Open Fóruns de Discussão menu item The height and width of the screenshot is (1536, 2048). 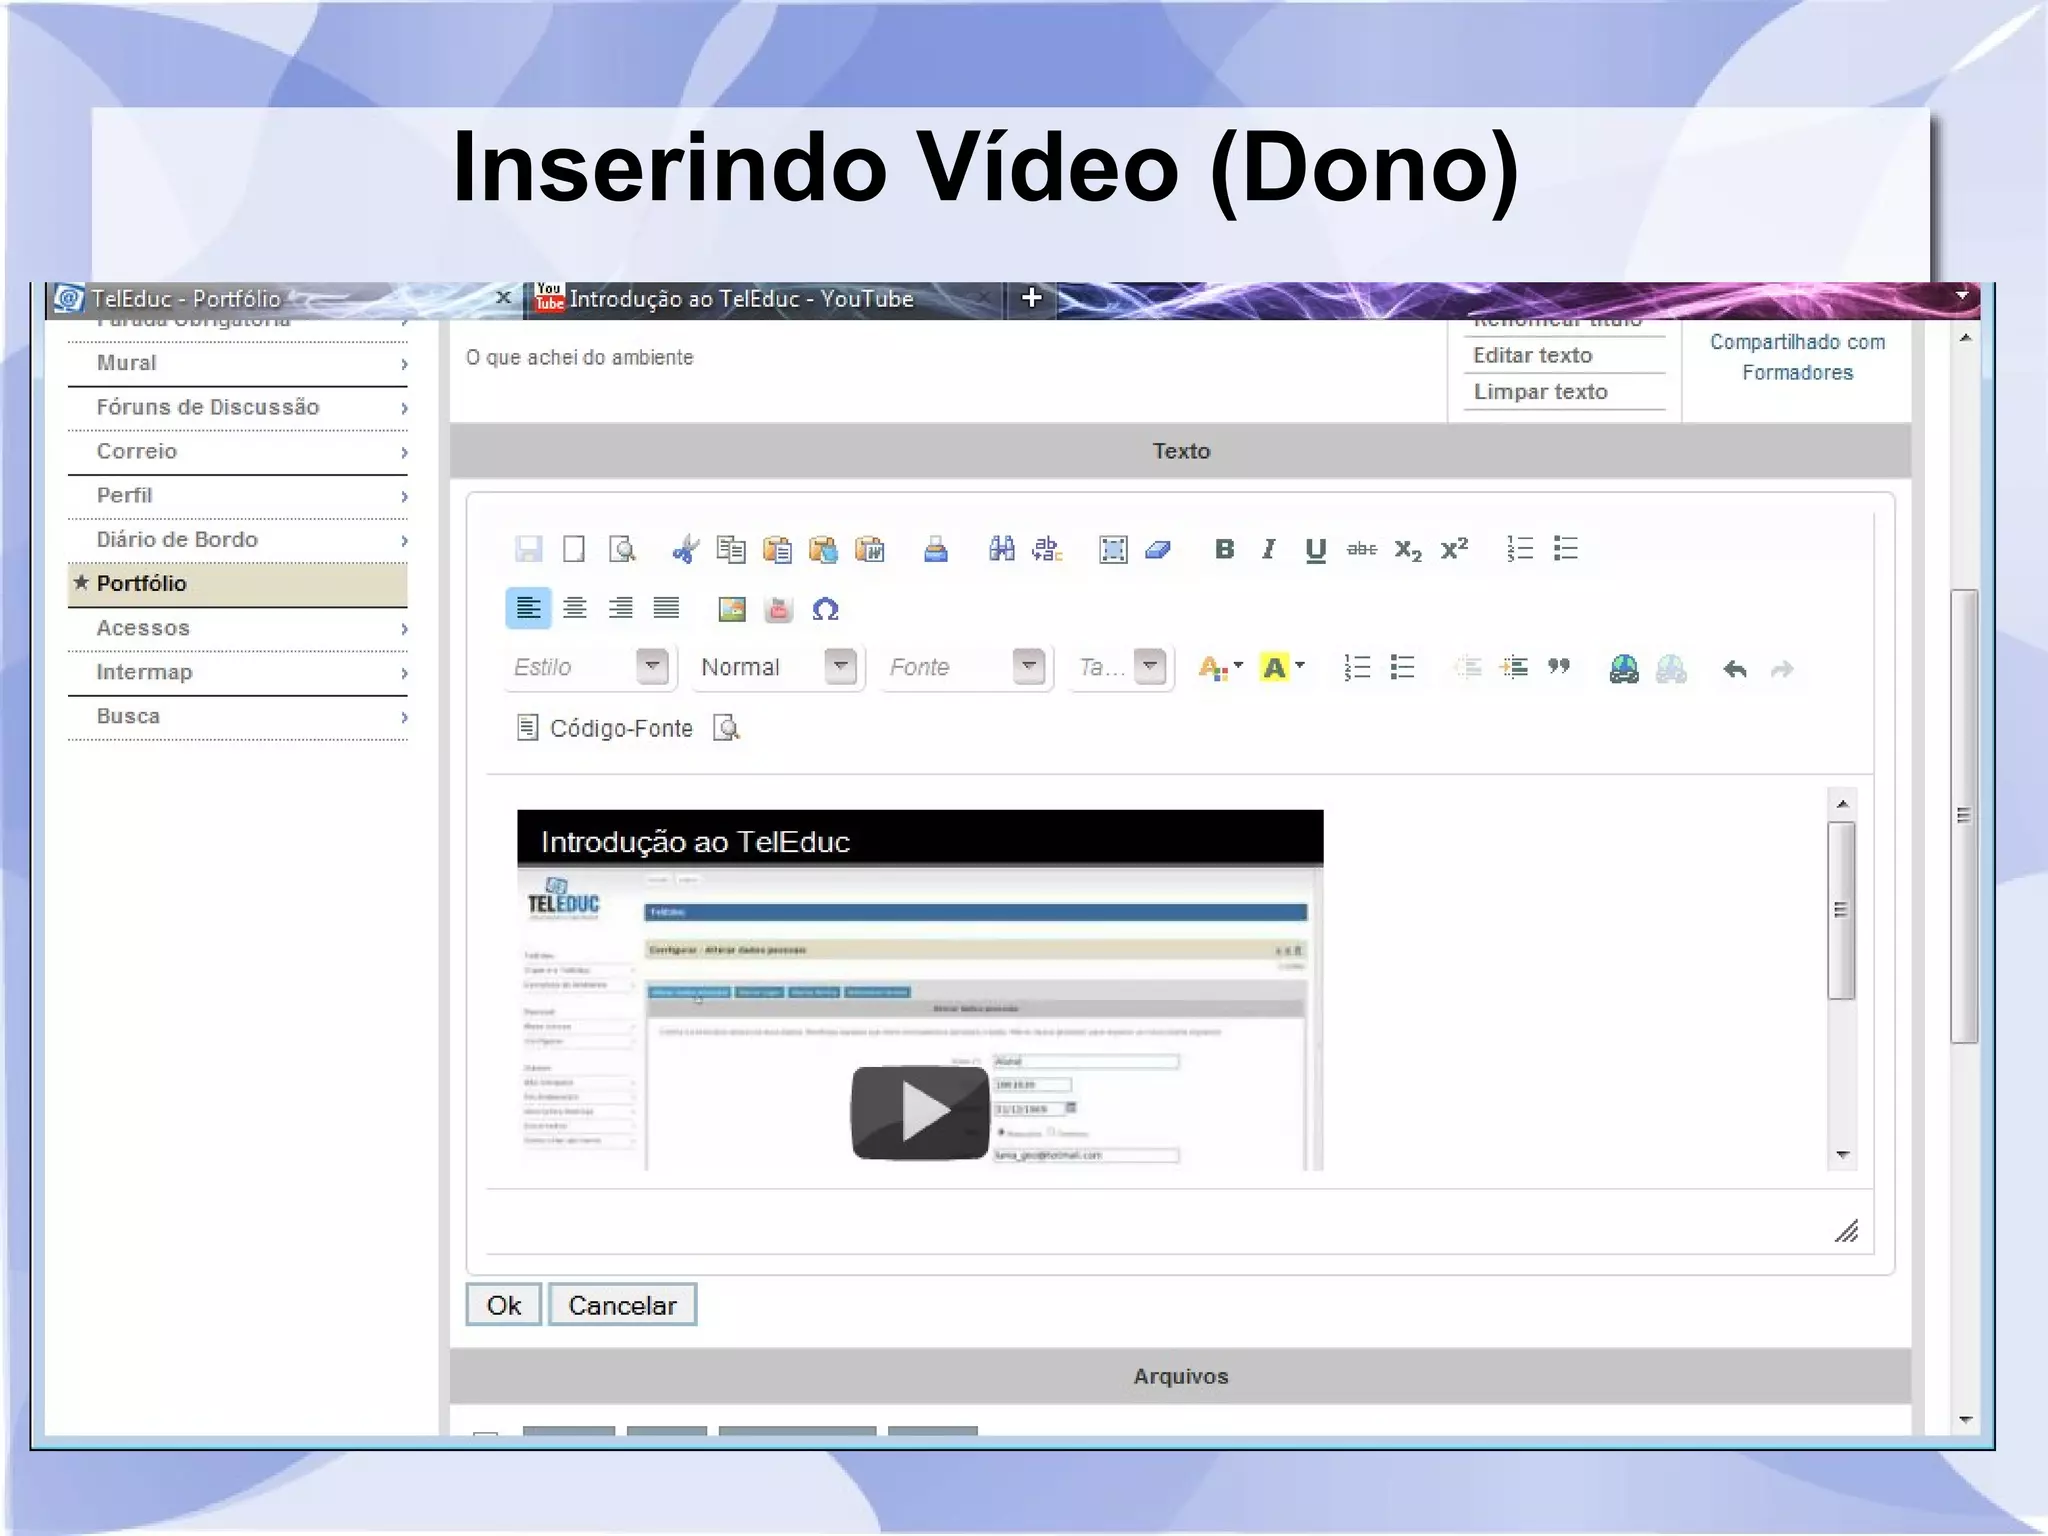coord(238,408)
